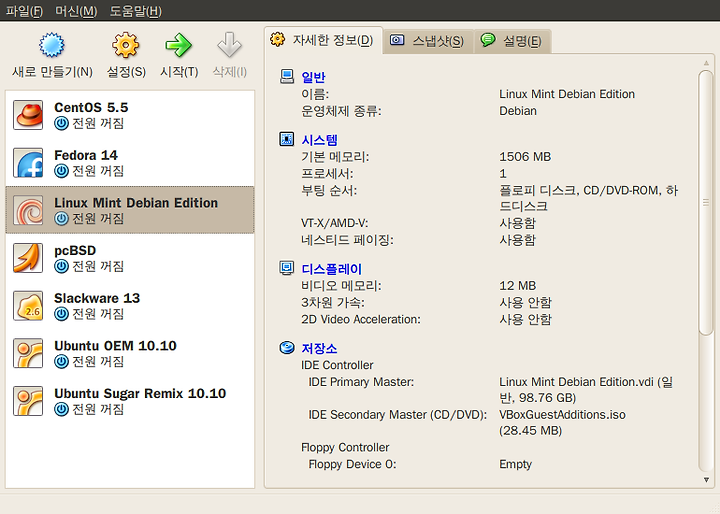Switch to the 자세한 정보(D) tab
The height and width of the screenshot is (514, 720).
click(x=323, y=40)
